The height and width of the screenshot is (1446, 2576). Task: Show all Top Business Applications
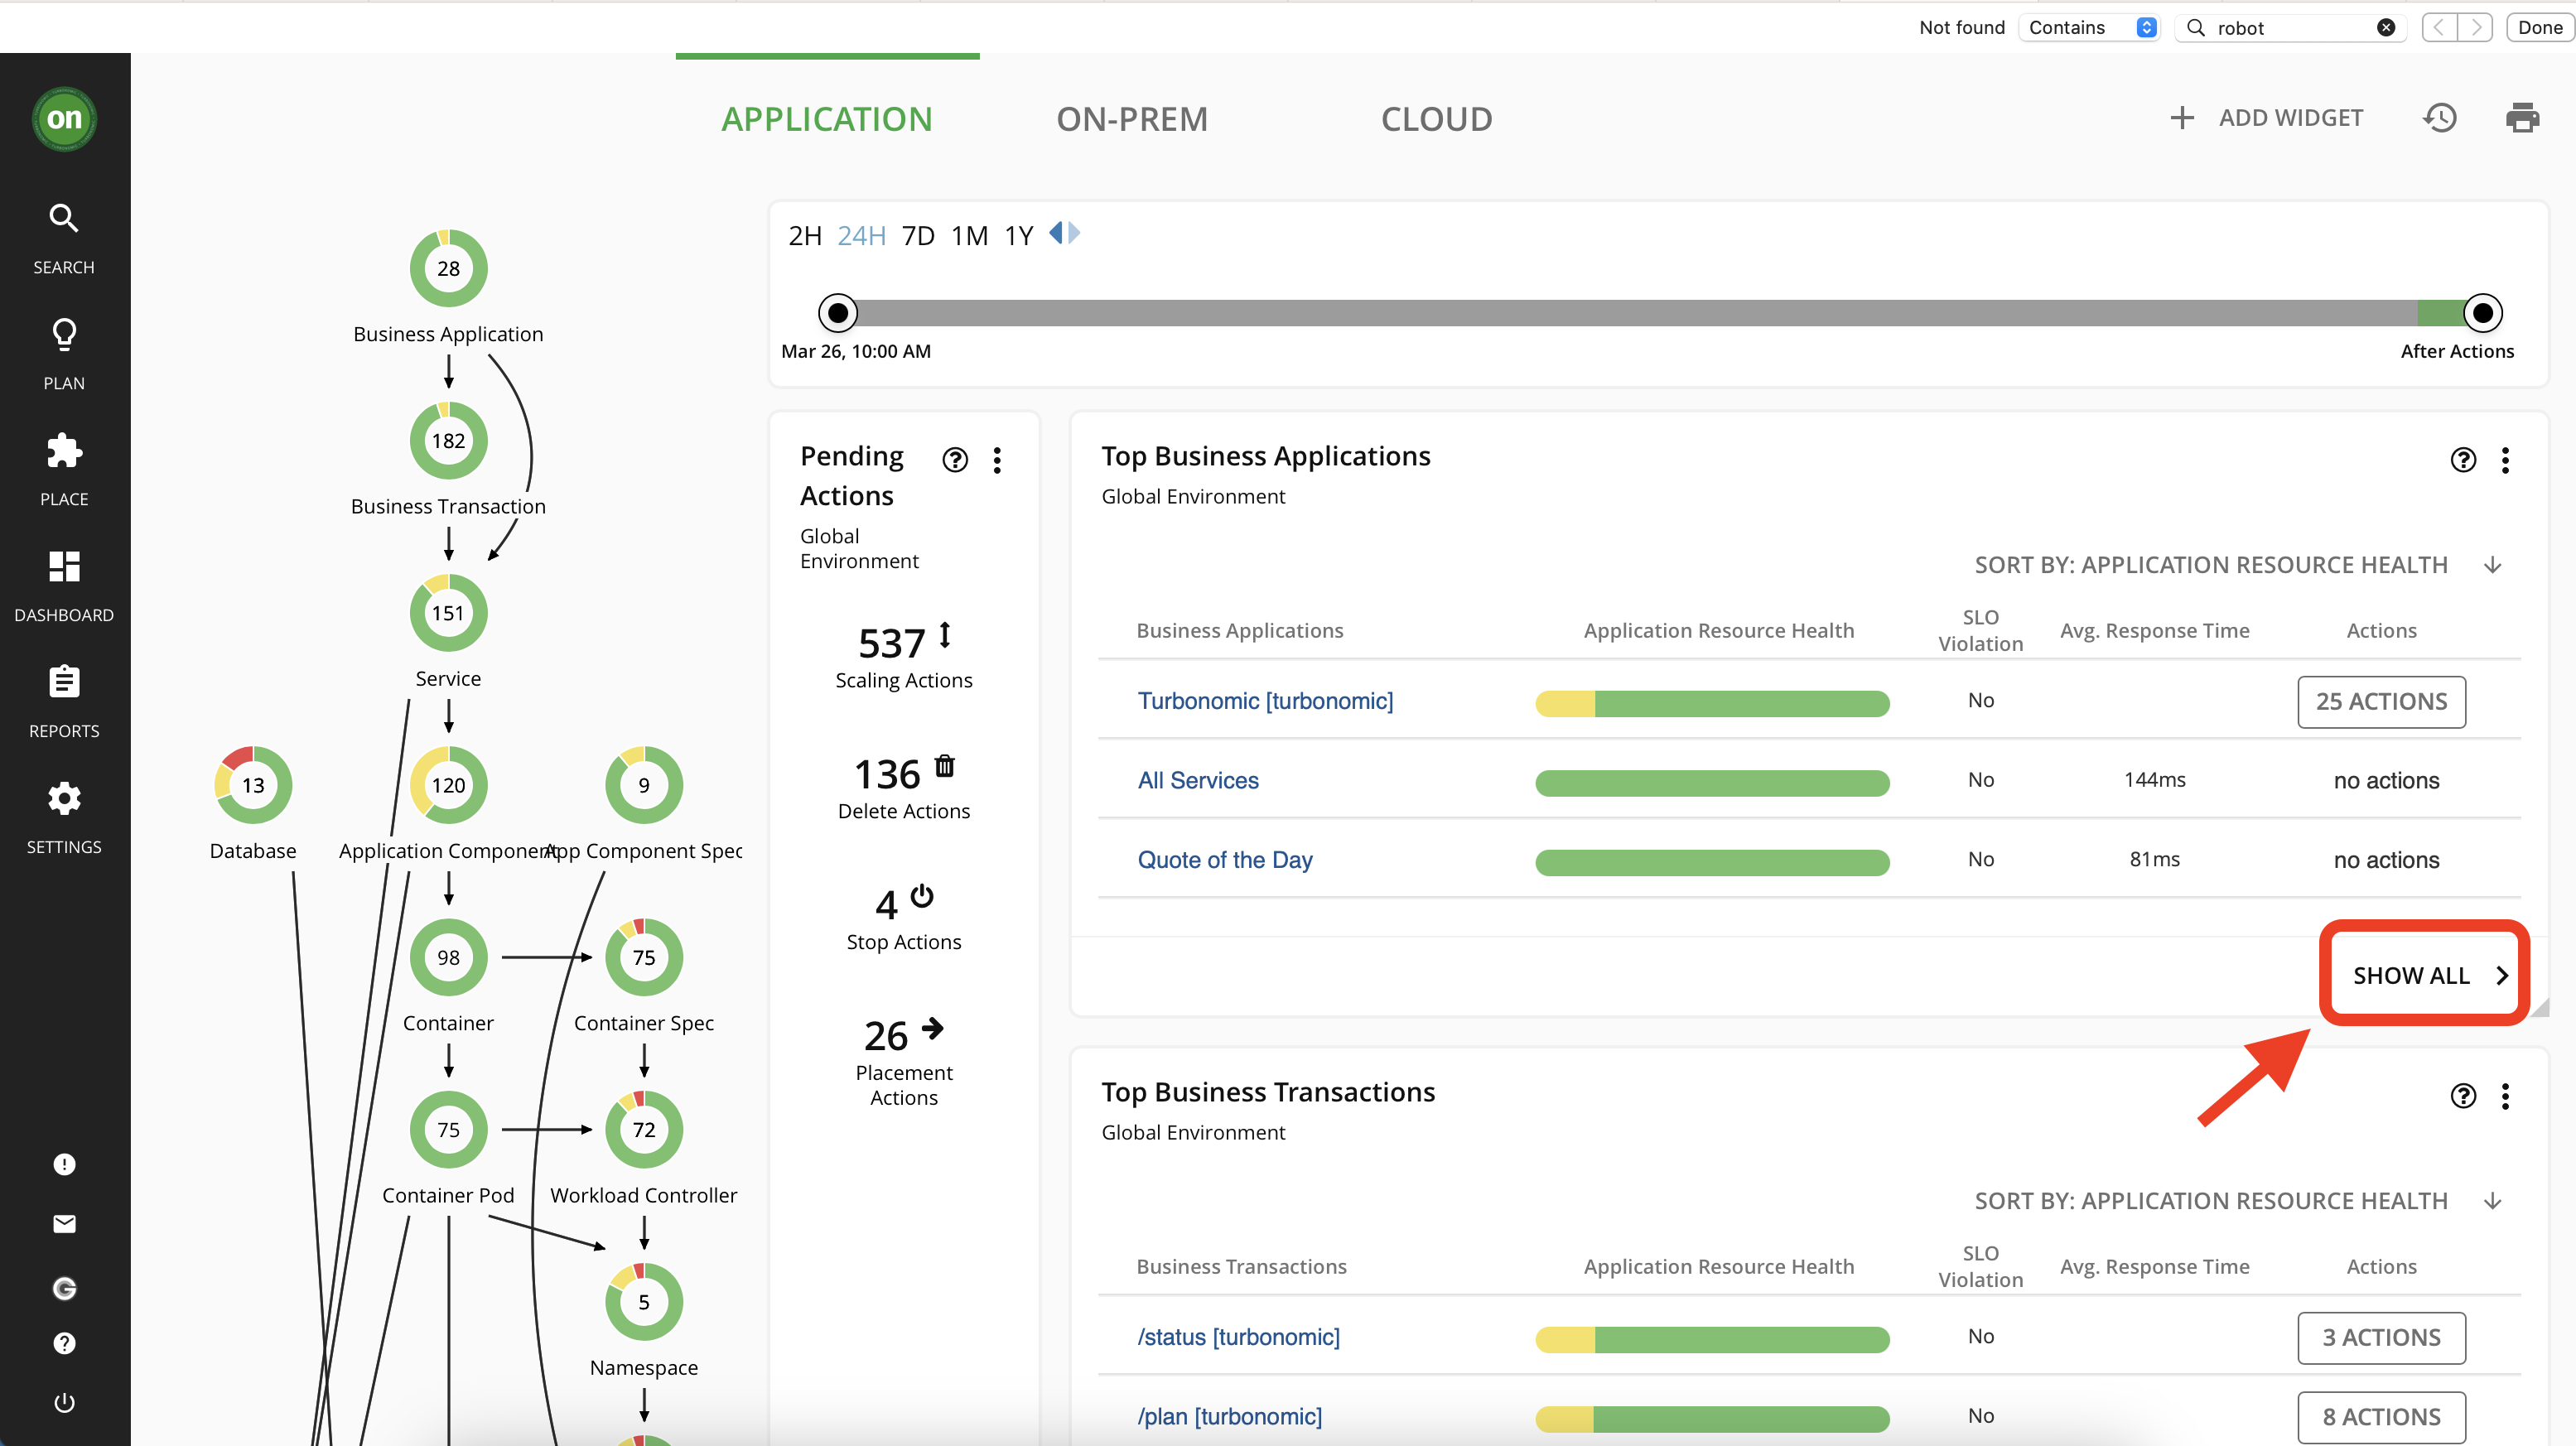point(2424,973)
